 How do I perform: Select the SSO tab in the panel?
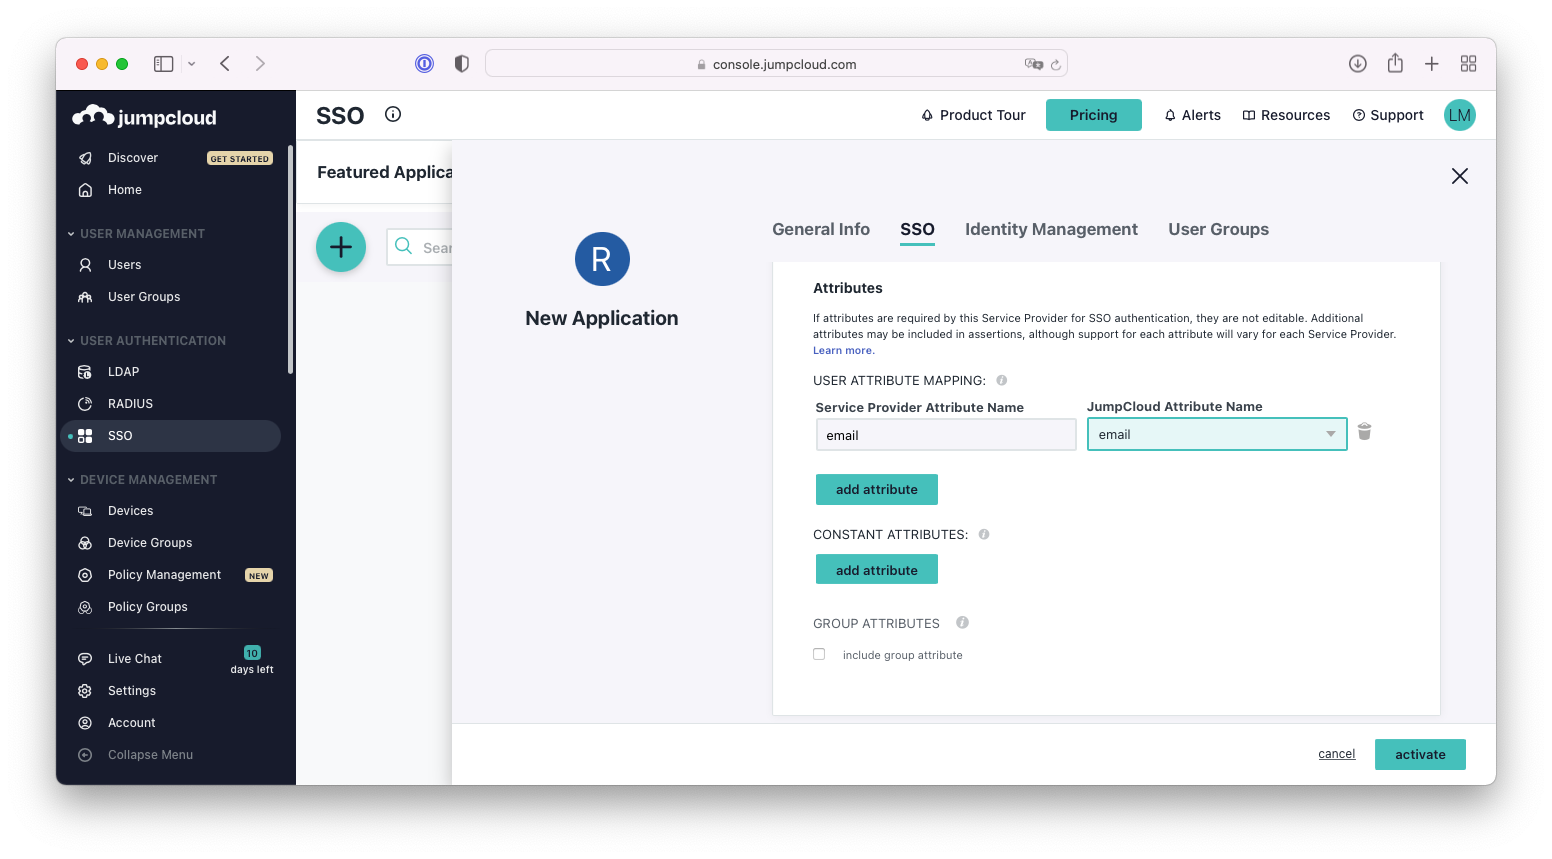coord(917,229)
